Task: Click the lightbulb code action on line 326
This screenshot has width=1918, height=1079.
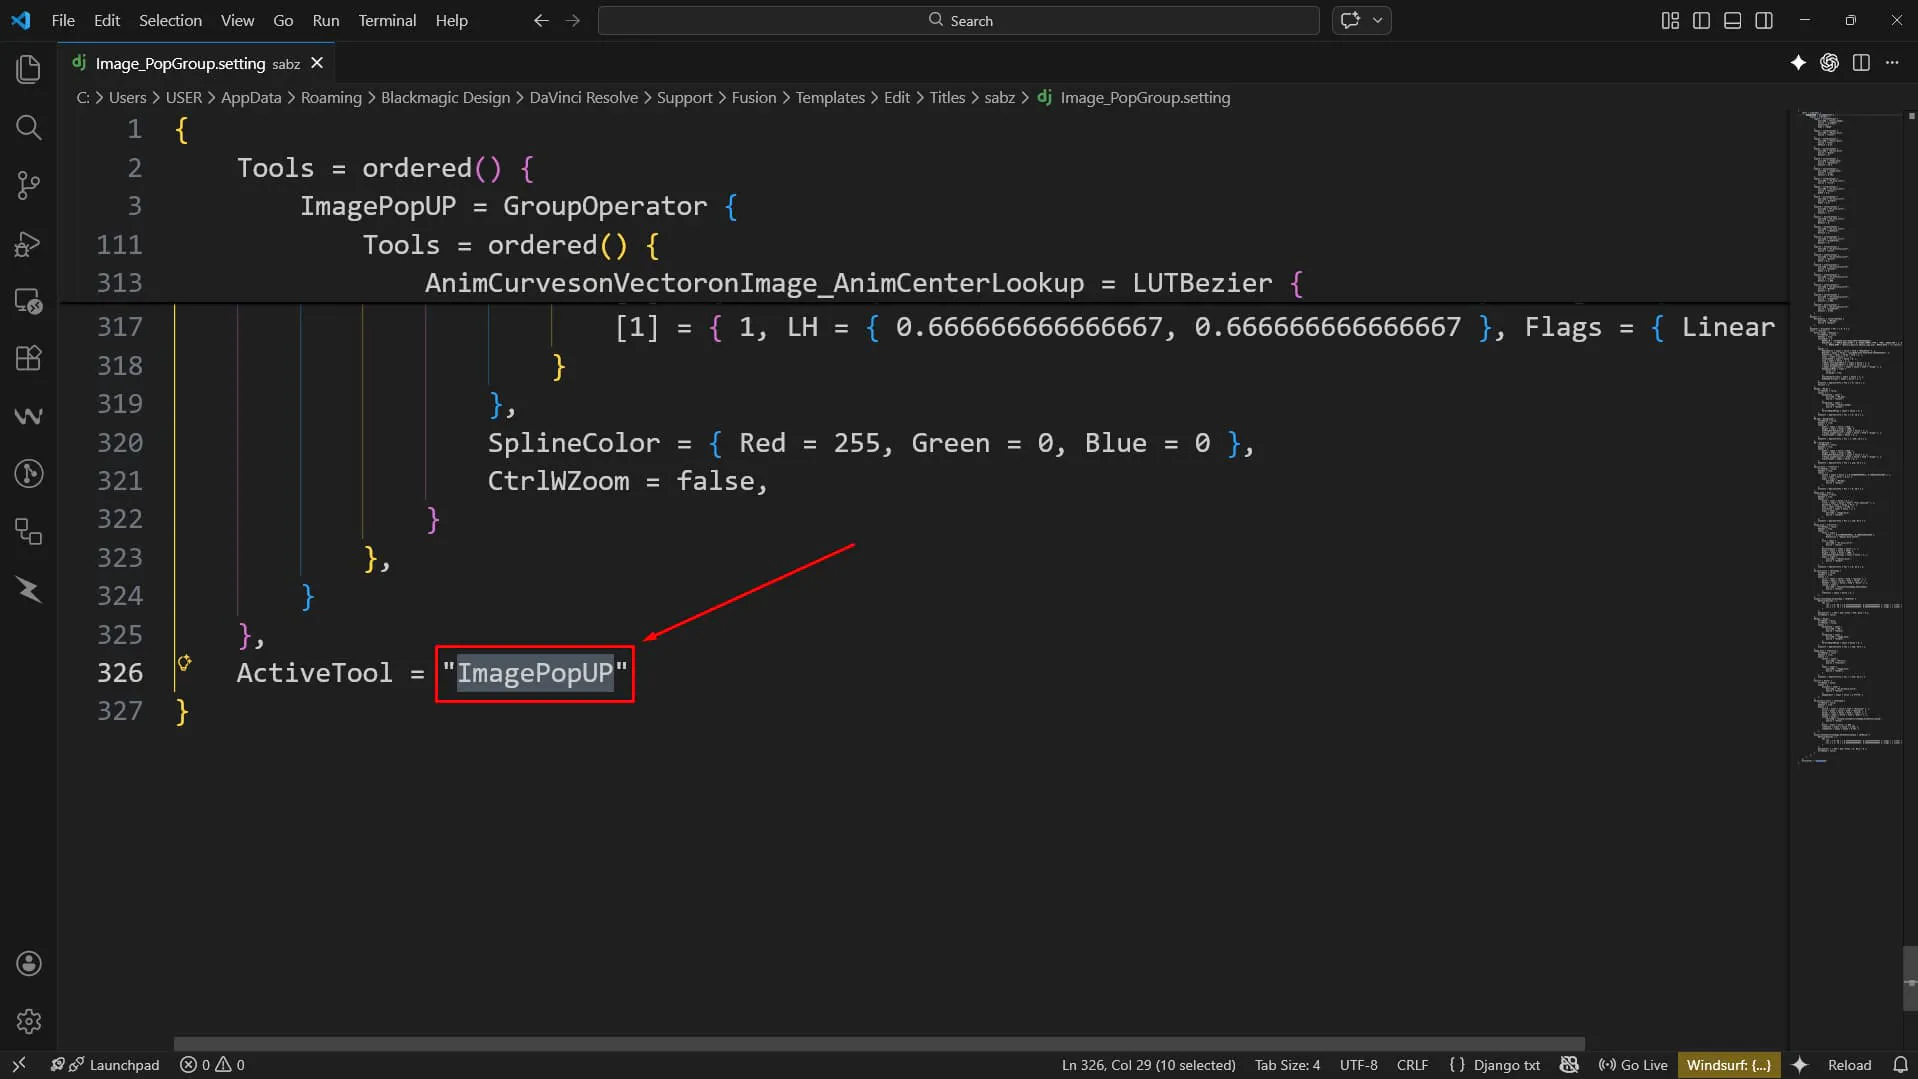Action: [x=184, y=662]
